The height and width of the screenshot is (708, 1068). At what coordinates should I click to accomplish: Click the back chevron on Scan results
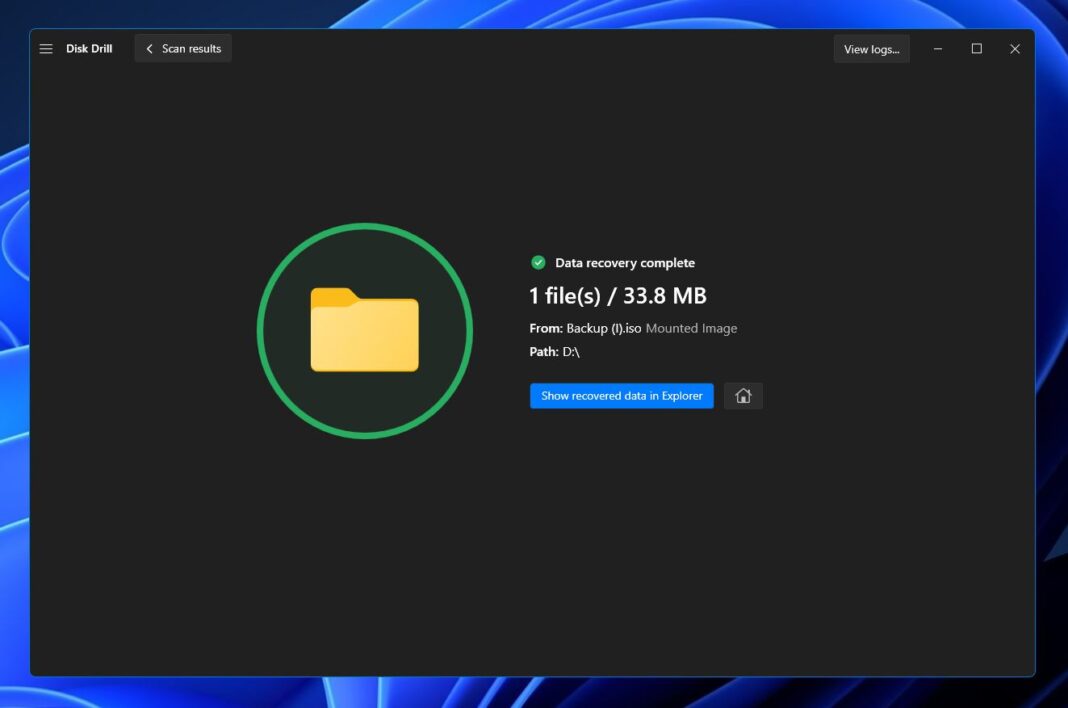tap(149, 48)
